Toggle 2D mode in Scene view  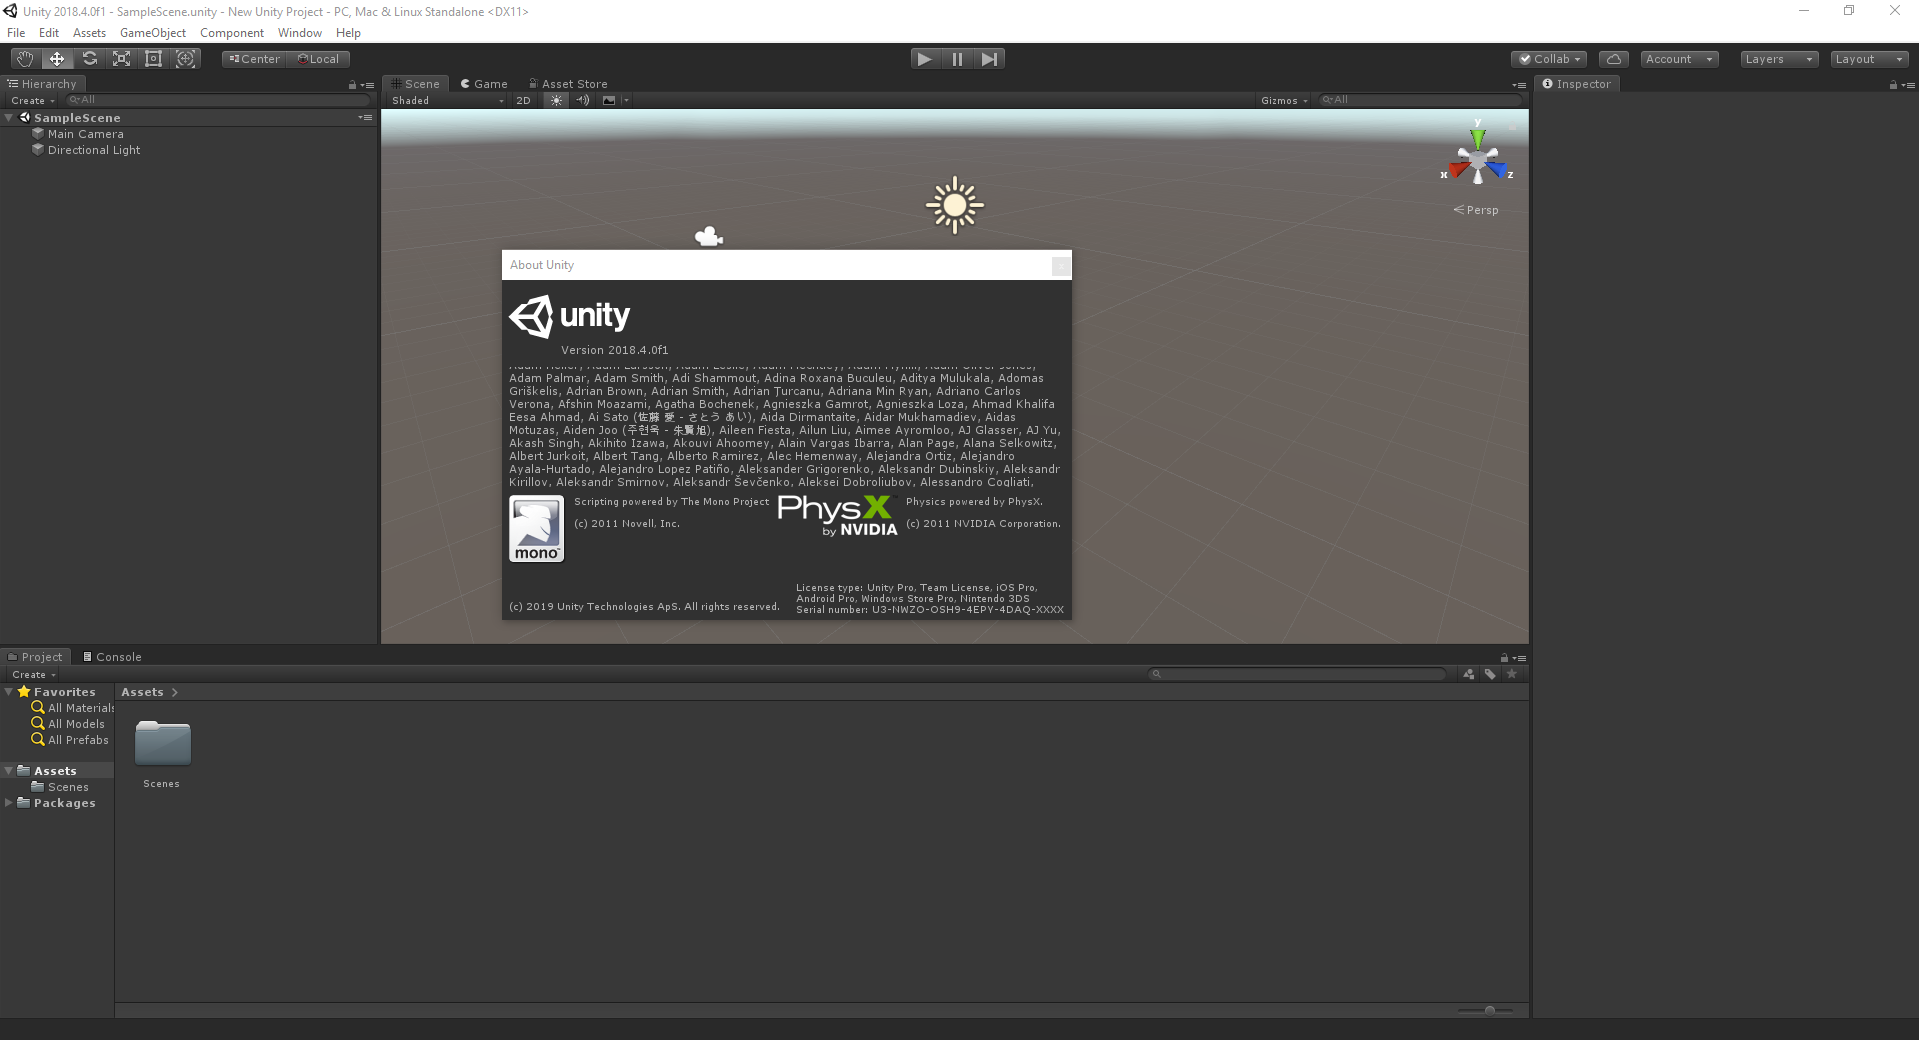(x=524, y=100)
